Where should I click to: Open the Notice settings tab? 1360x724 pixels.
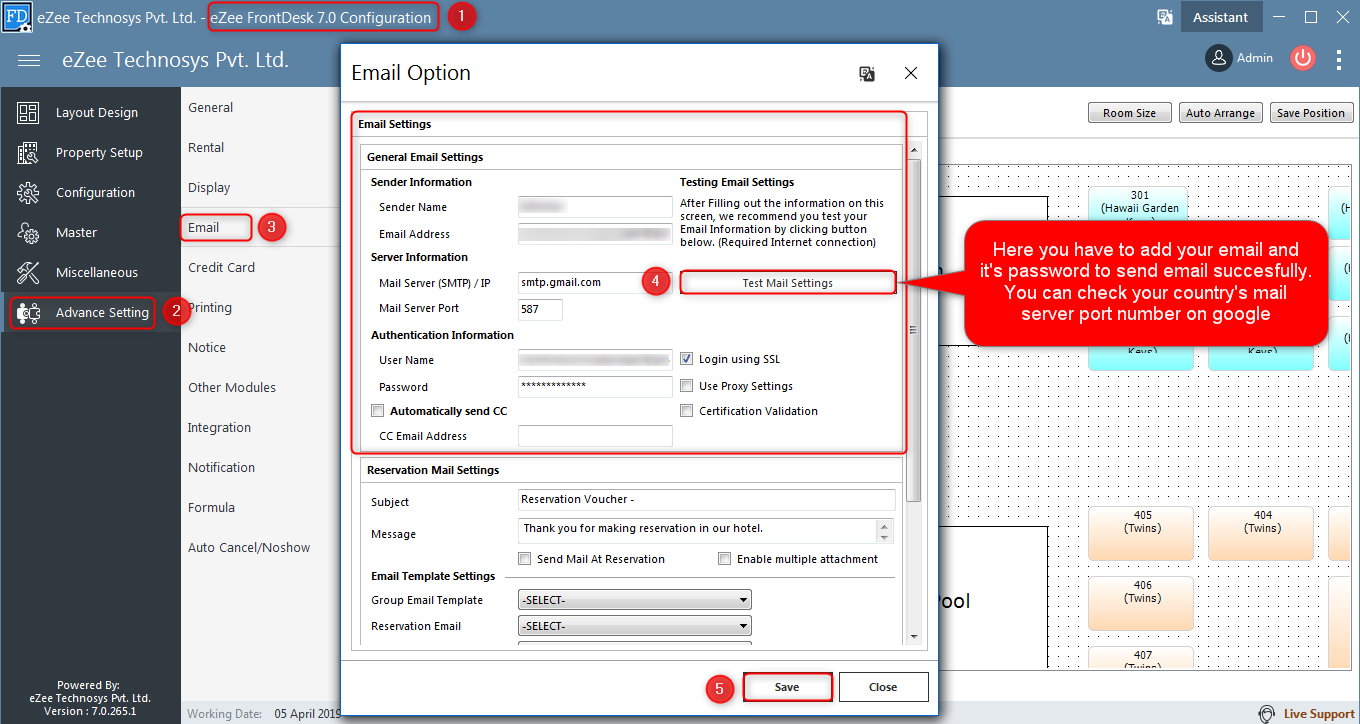207,348
